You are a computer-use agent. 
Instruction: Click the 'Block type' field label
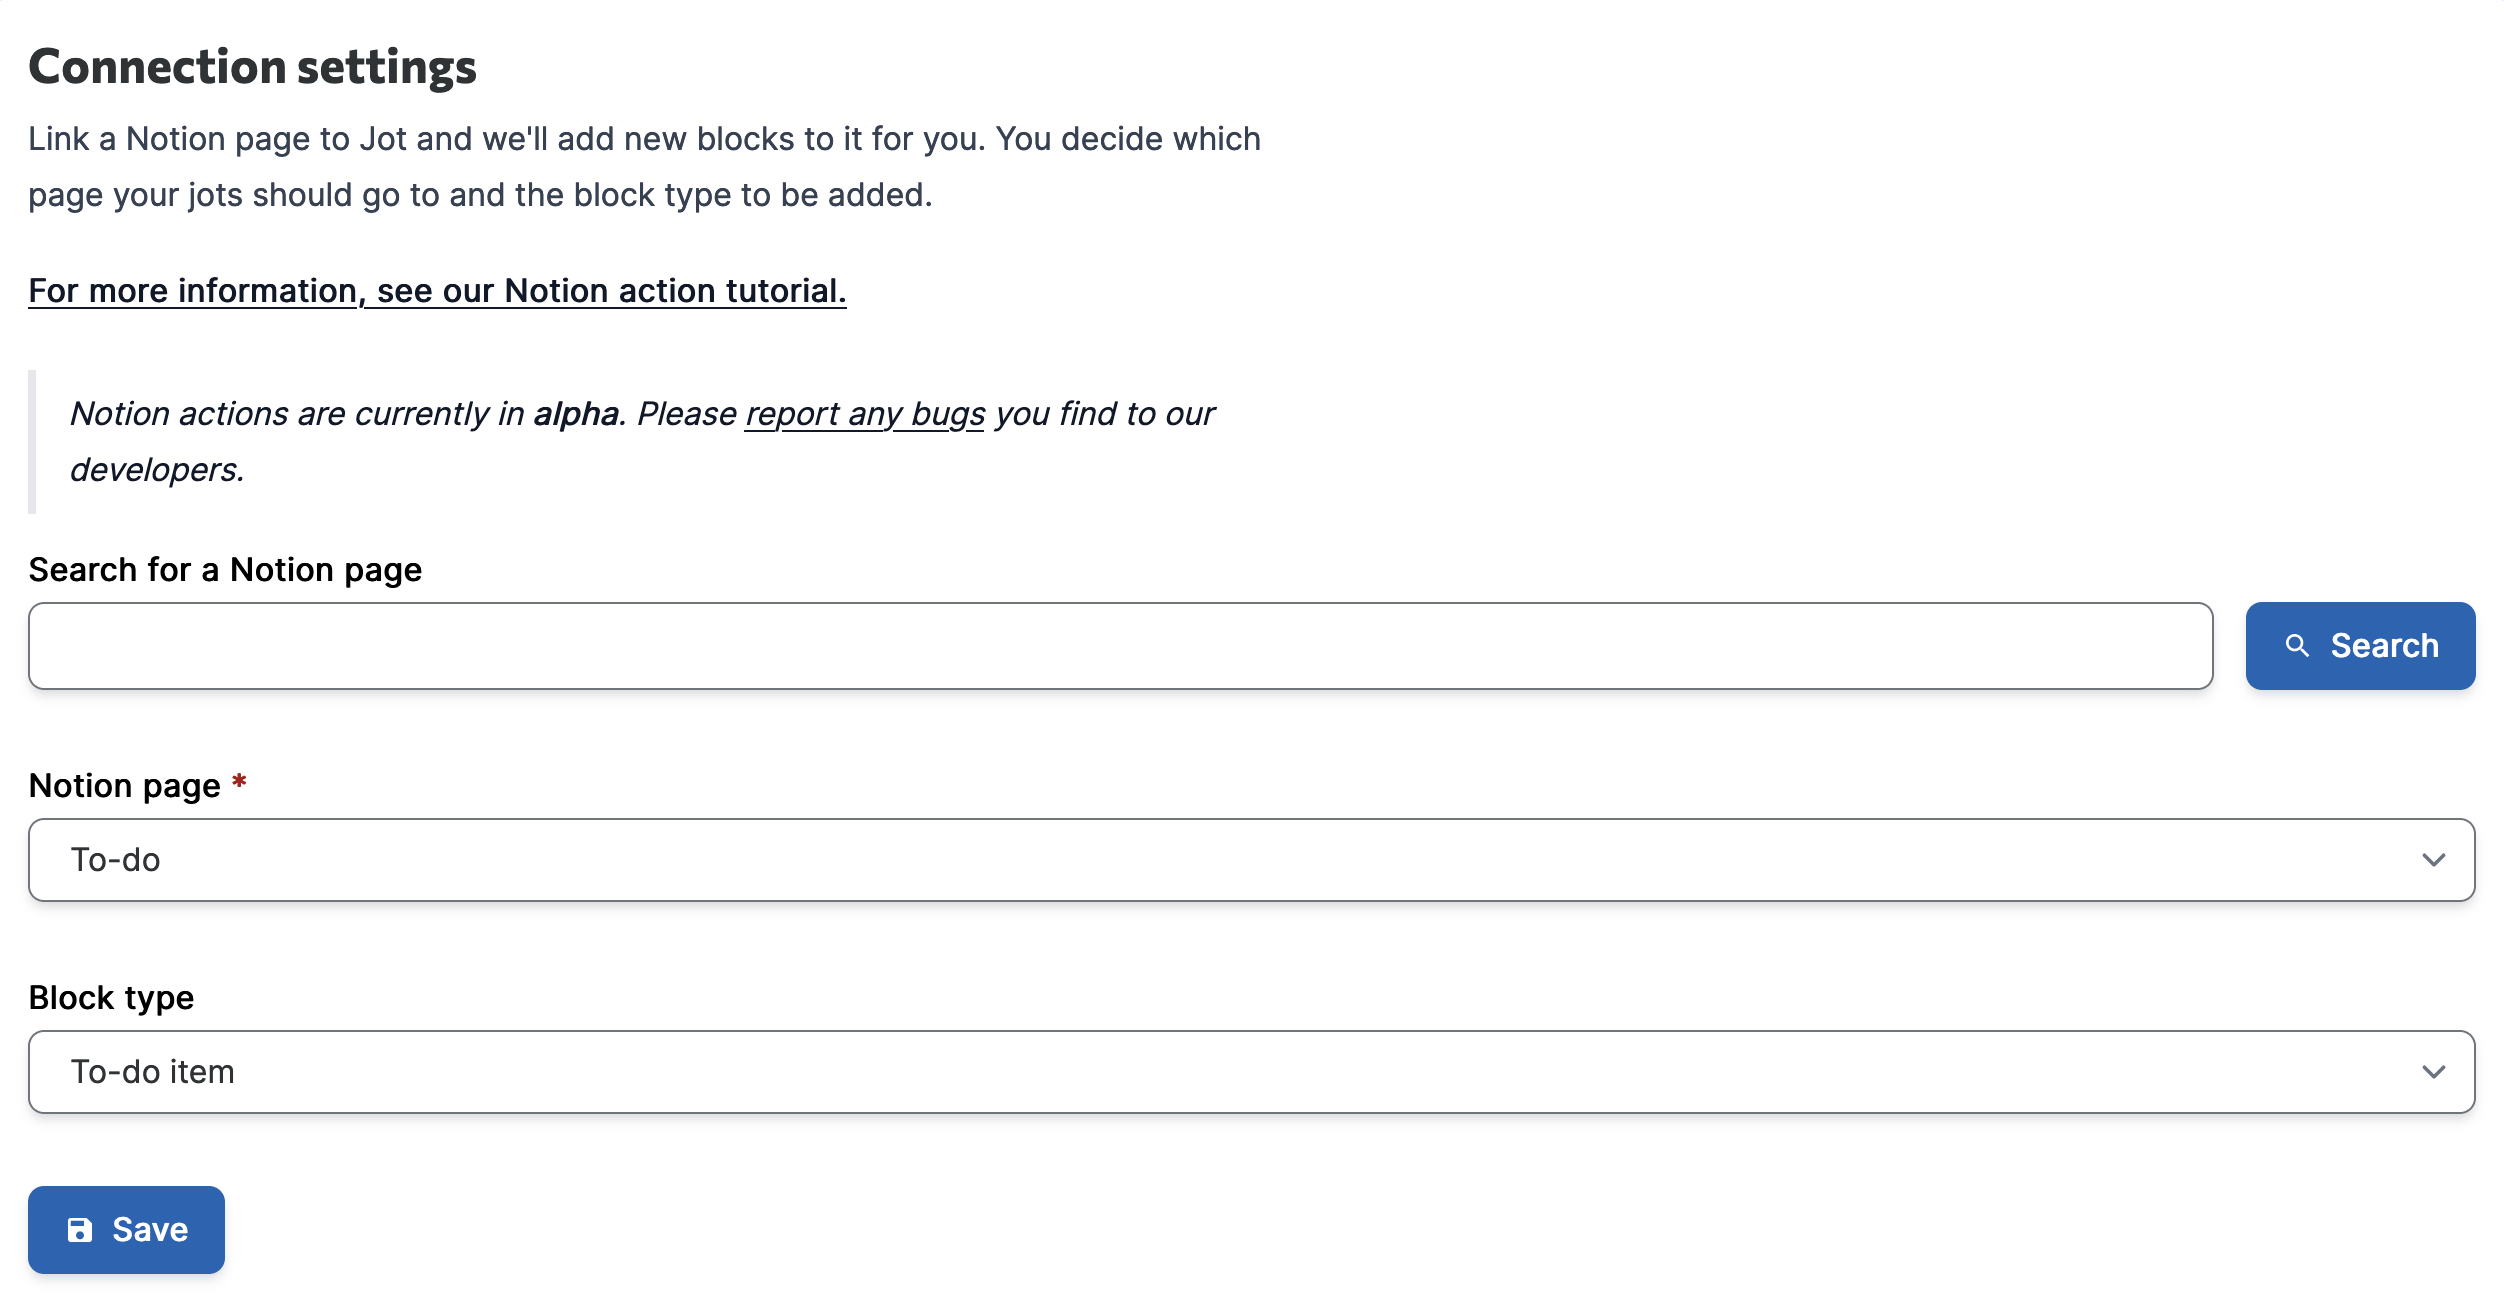click(111, 998)
